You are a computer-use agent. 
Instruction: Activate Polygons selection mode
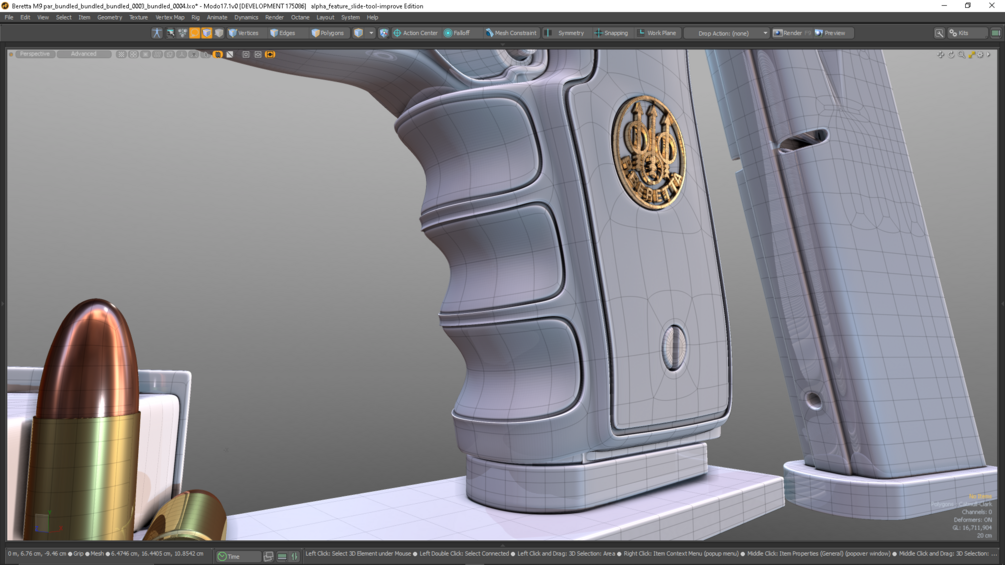coord(328,33)
